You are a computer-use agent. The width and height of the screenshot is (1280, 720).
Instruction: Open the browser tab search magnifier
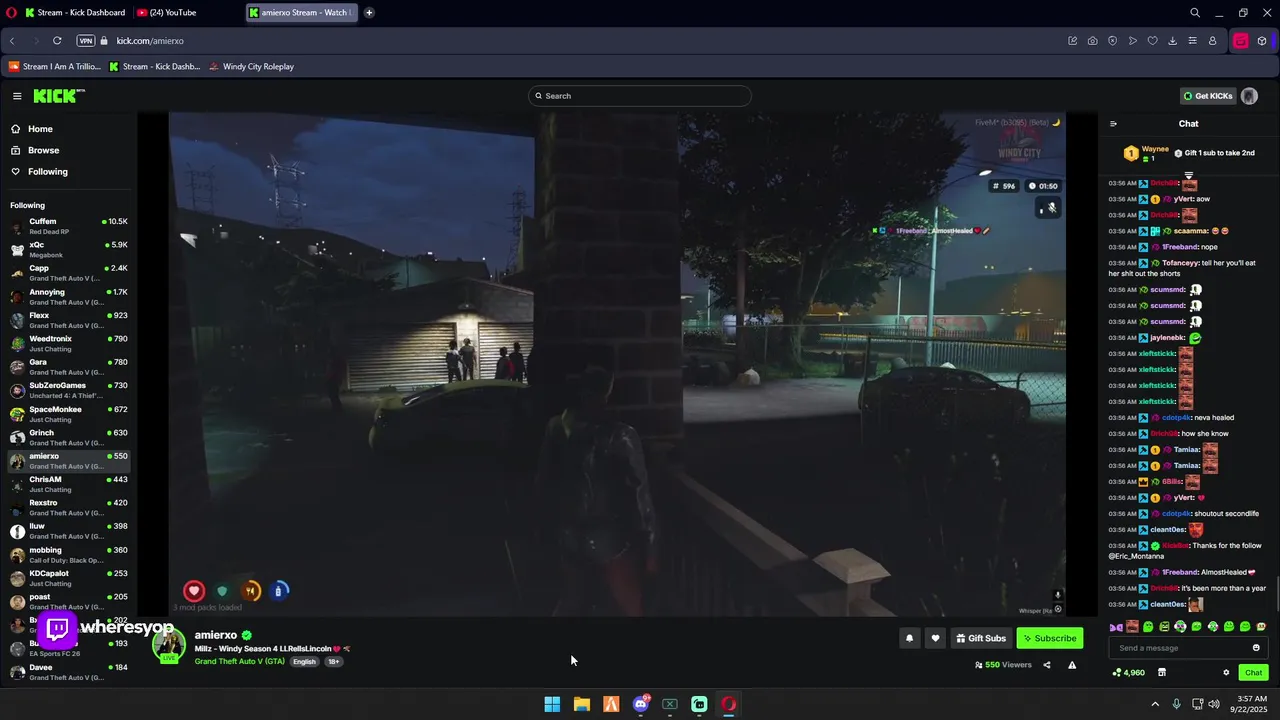(x=1195, y=13)
